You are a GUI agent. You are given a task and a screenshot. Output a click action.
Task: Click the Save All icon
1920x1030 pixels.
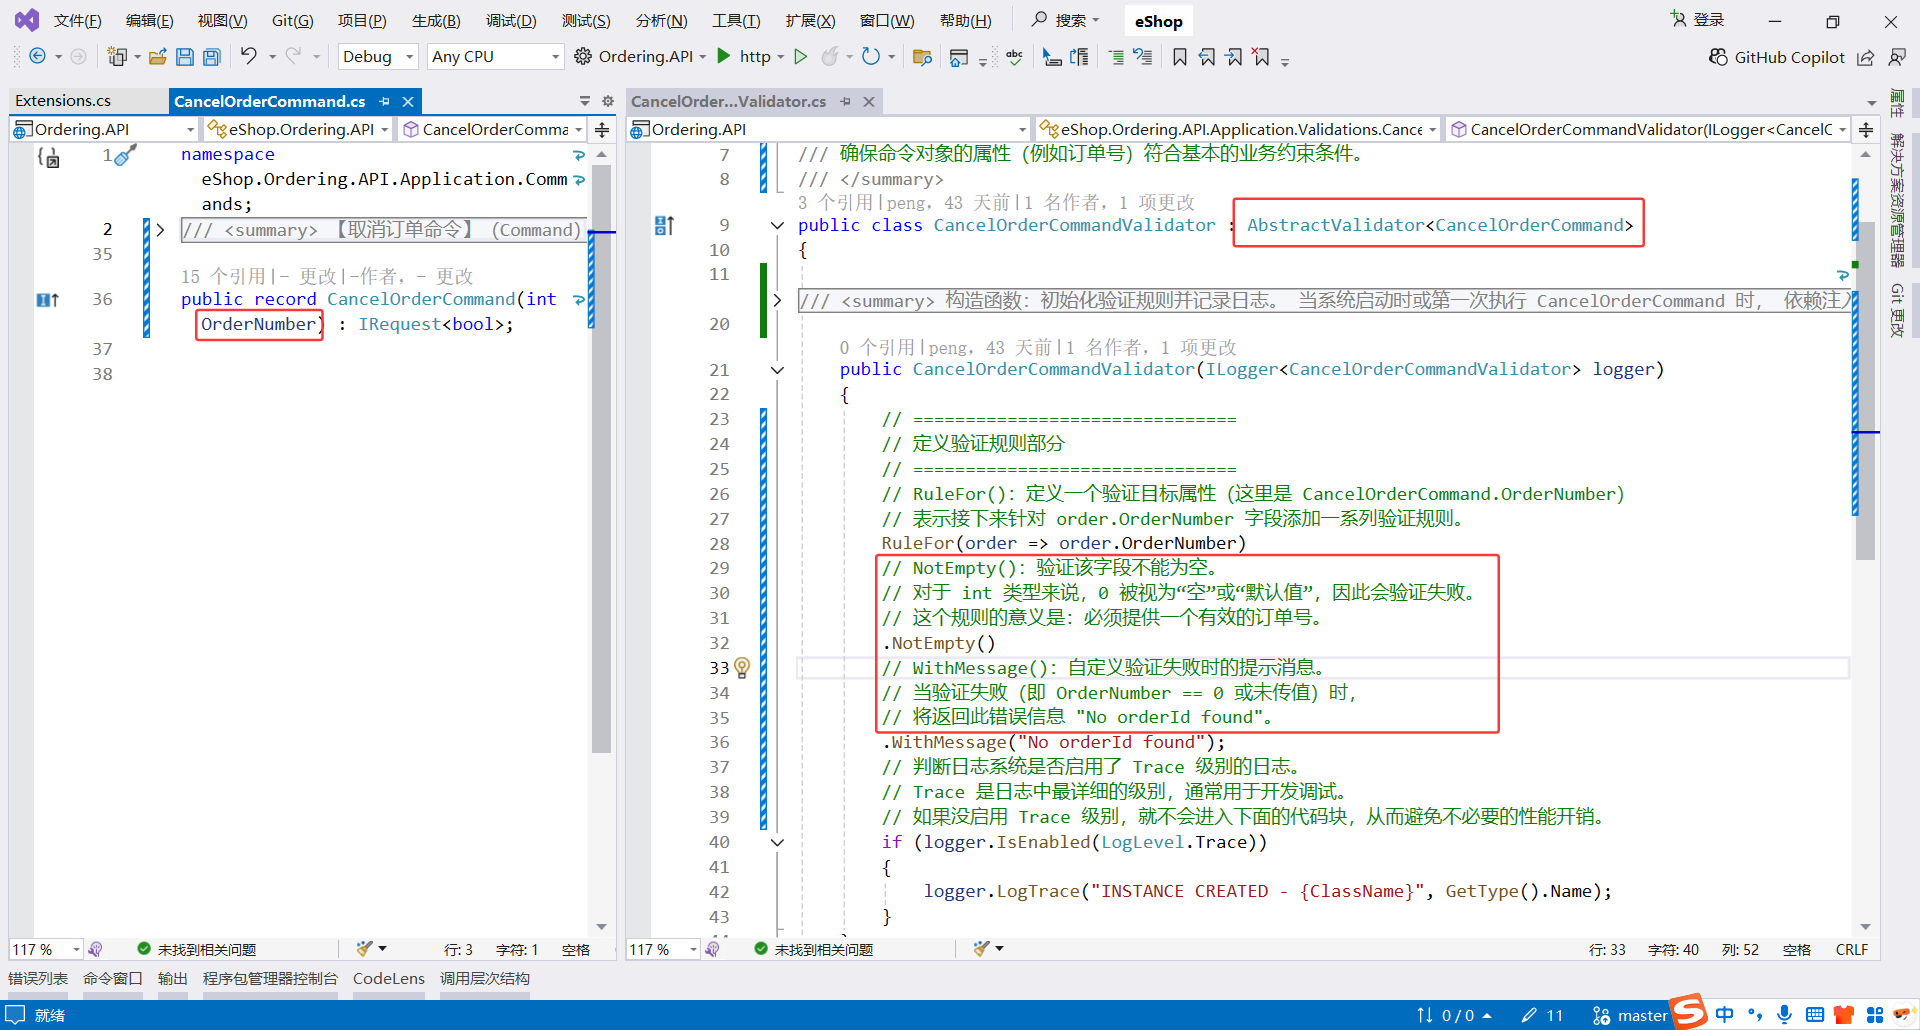pyautogui.click(x=211, y=56)
